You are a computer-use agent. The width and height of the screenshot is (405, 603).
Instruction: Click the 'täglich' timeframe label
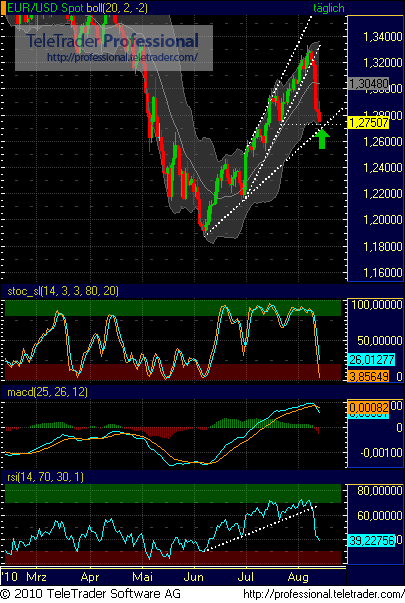point(328,8)
